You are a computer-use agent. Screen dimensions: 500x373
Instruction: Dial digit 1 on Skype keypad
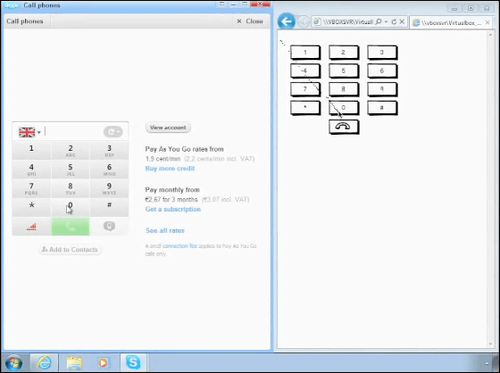click(x=31, y=150)
